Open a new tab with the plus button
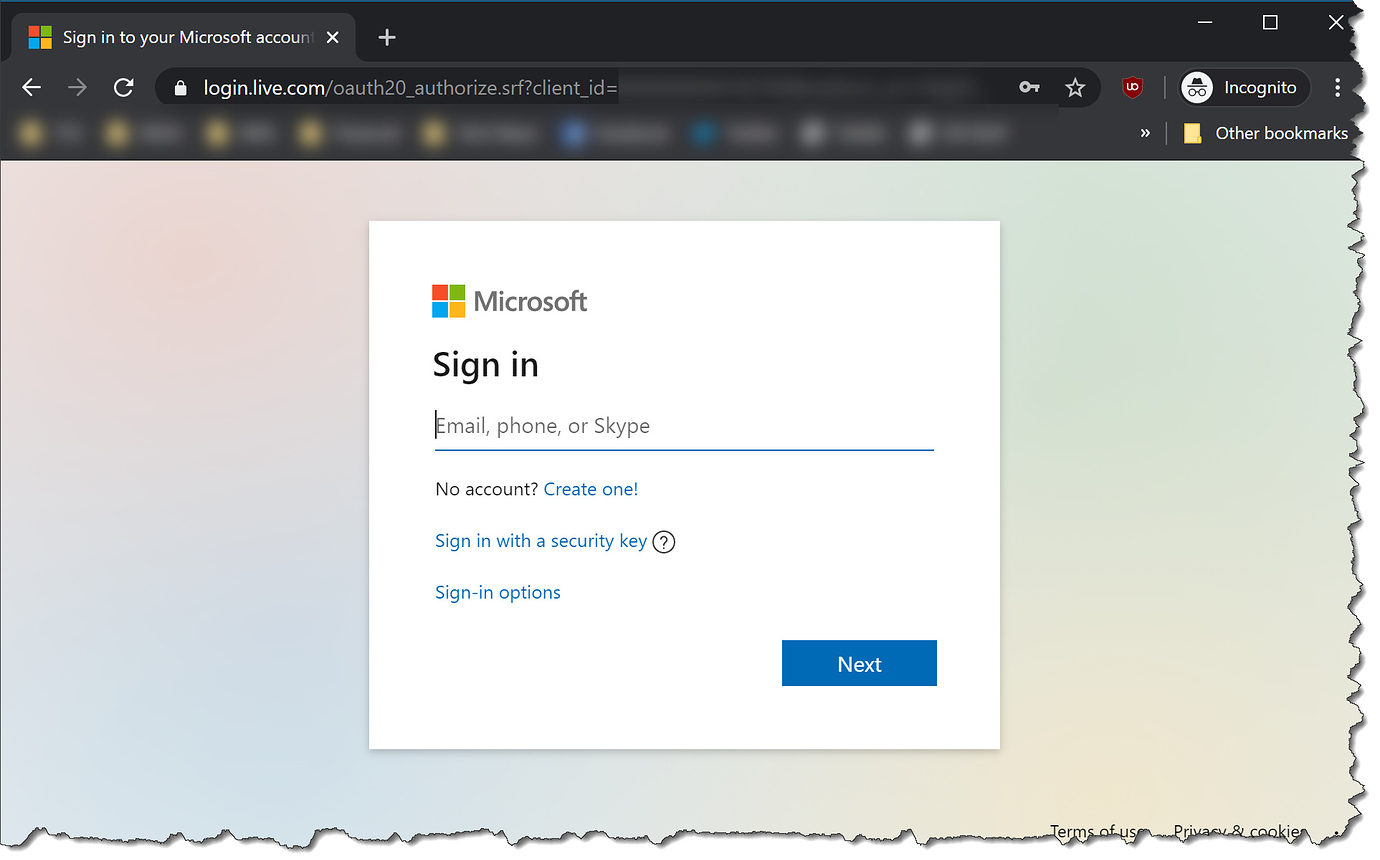Screen dimensions: 1380x860 [x=387, y=38]
